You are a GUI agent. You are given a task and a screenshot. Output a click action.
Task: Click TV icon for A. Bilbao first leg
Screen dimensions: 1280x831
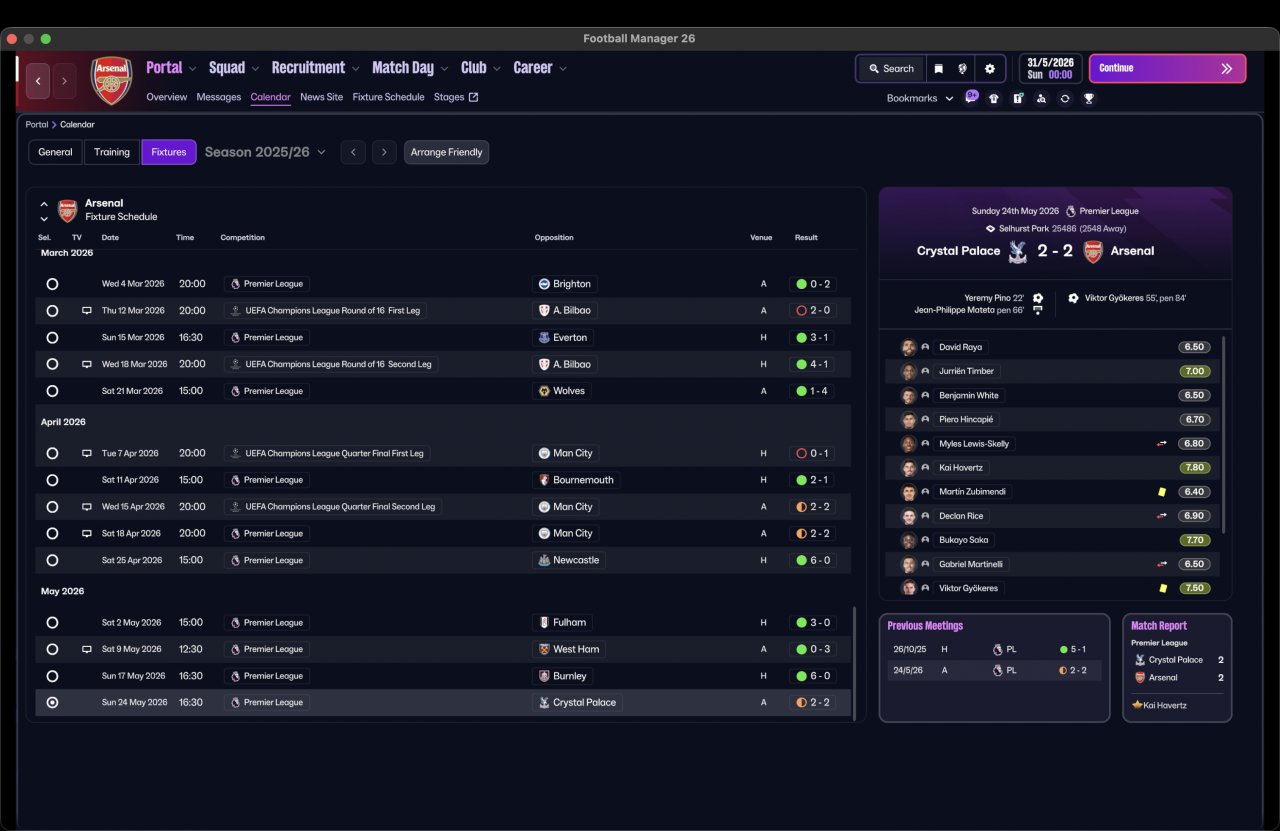pos(87,311)
